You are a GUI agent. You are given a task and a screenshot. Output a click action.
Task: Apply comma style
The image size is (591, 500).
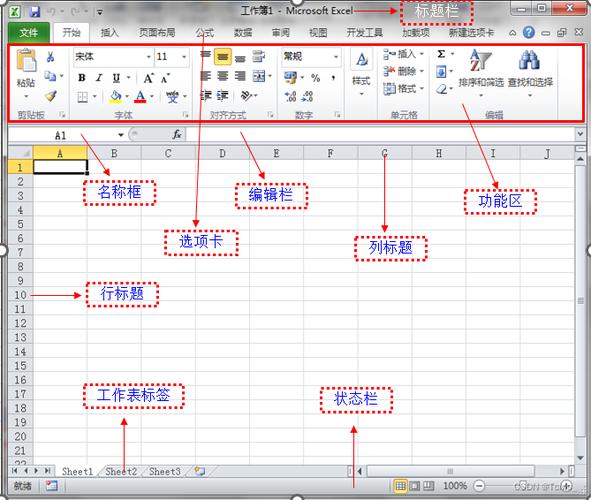(333, 78)
